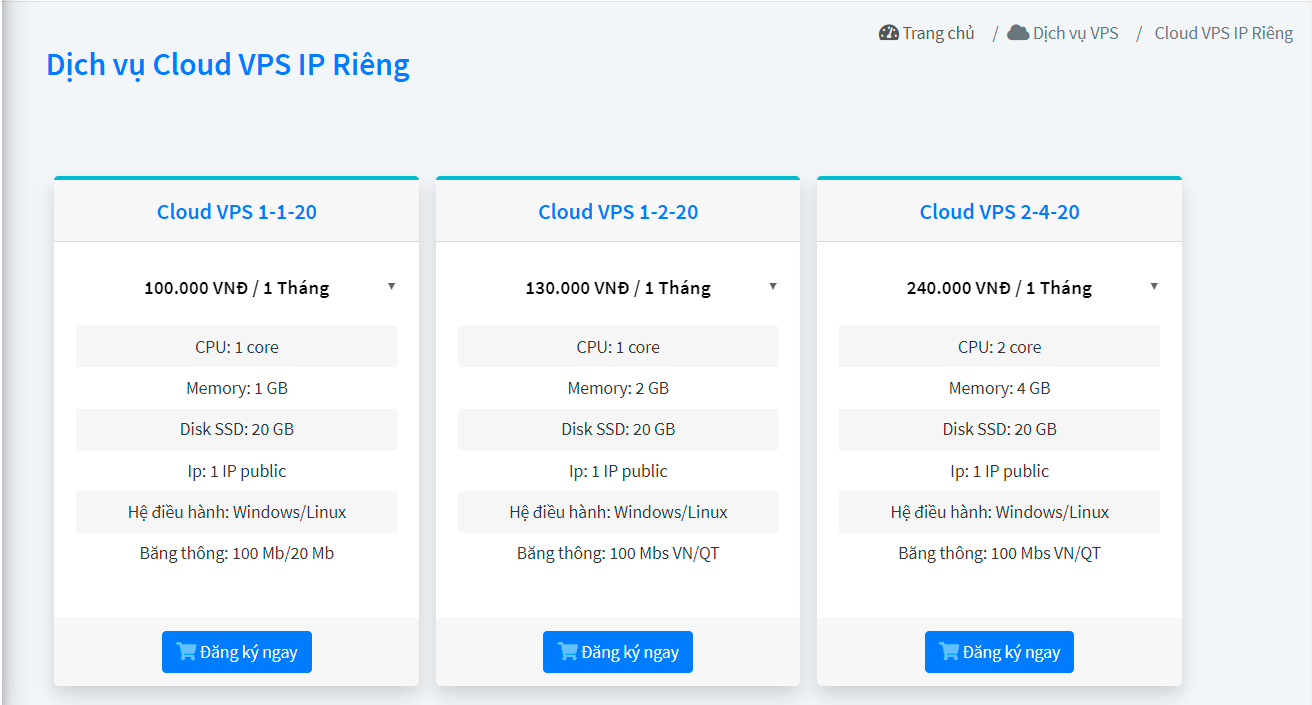Click the Dịch vụ Cloud VPS IP Riêng heading
Viewport: 1312px width, 705px height.
(228, 65)
